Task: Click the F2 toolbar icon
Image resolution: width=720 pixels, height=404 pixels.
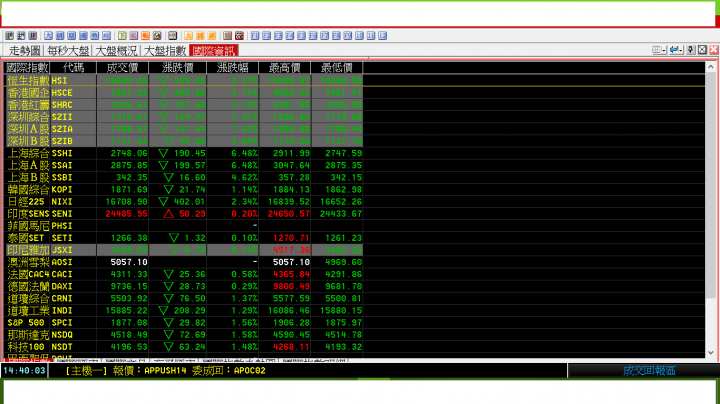Action: tap(266, 36)
